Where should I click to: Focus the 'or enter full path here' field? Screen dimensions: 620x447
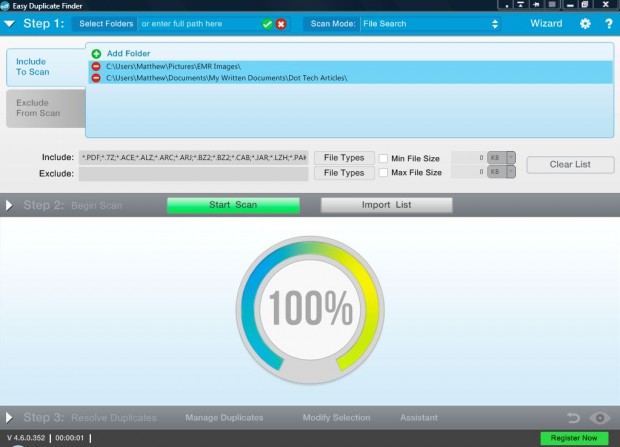tap(198, 24)
